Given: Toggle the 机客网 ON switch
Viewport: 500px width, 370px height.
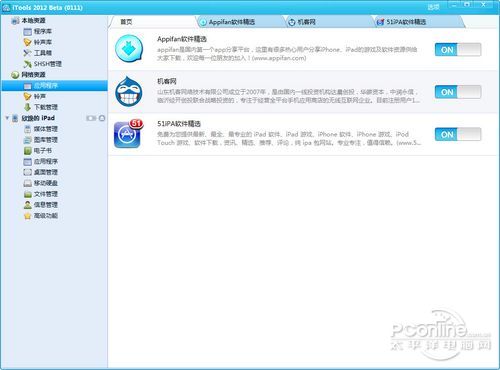Looking at the screenshot, I should point(458,92).
